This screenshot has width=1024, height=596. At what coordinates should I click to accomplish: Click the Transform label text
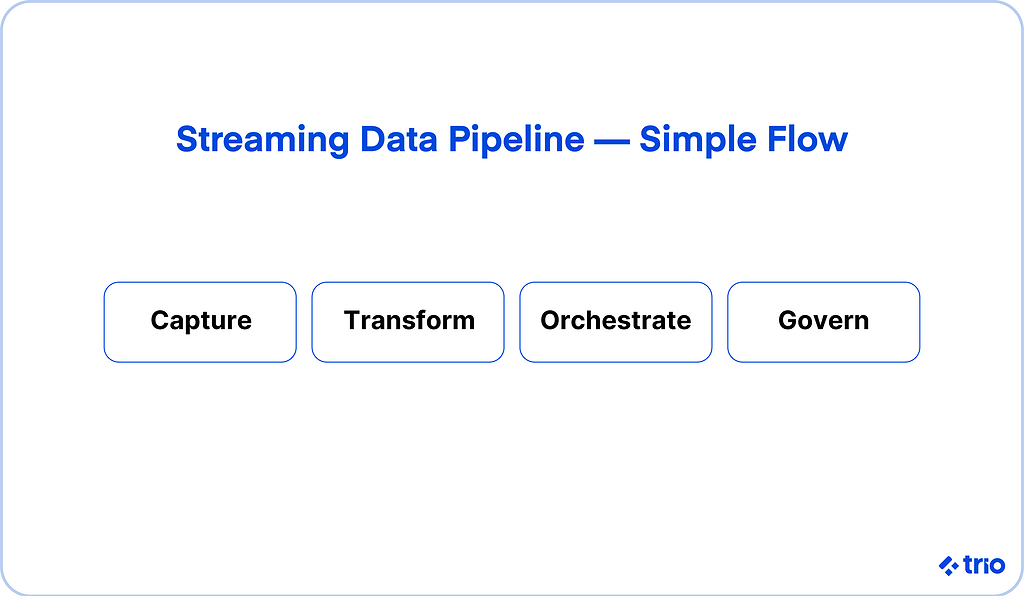pos(409,321)
